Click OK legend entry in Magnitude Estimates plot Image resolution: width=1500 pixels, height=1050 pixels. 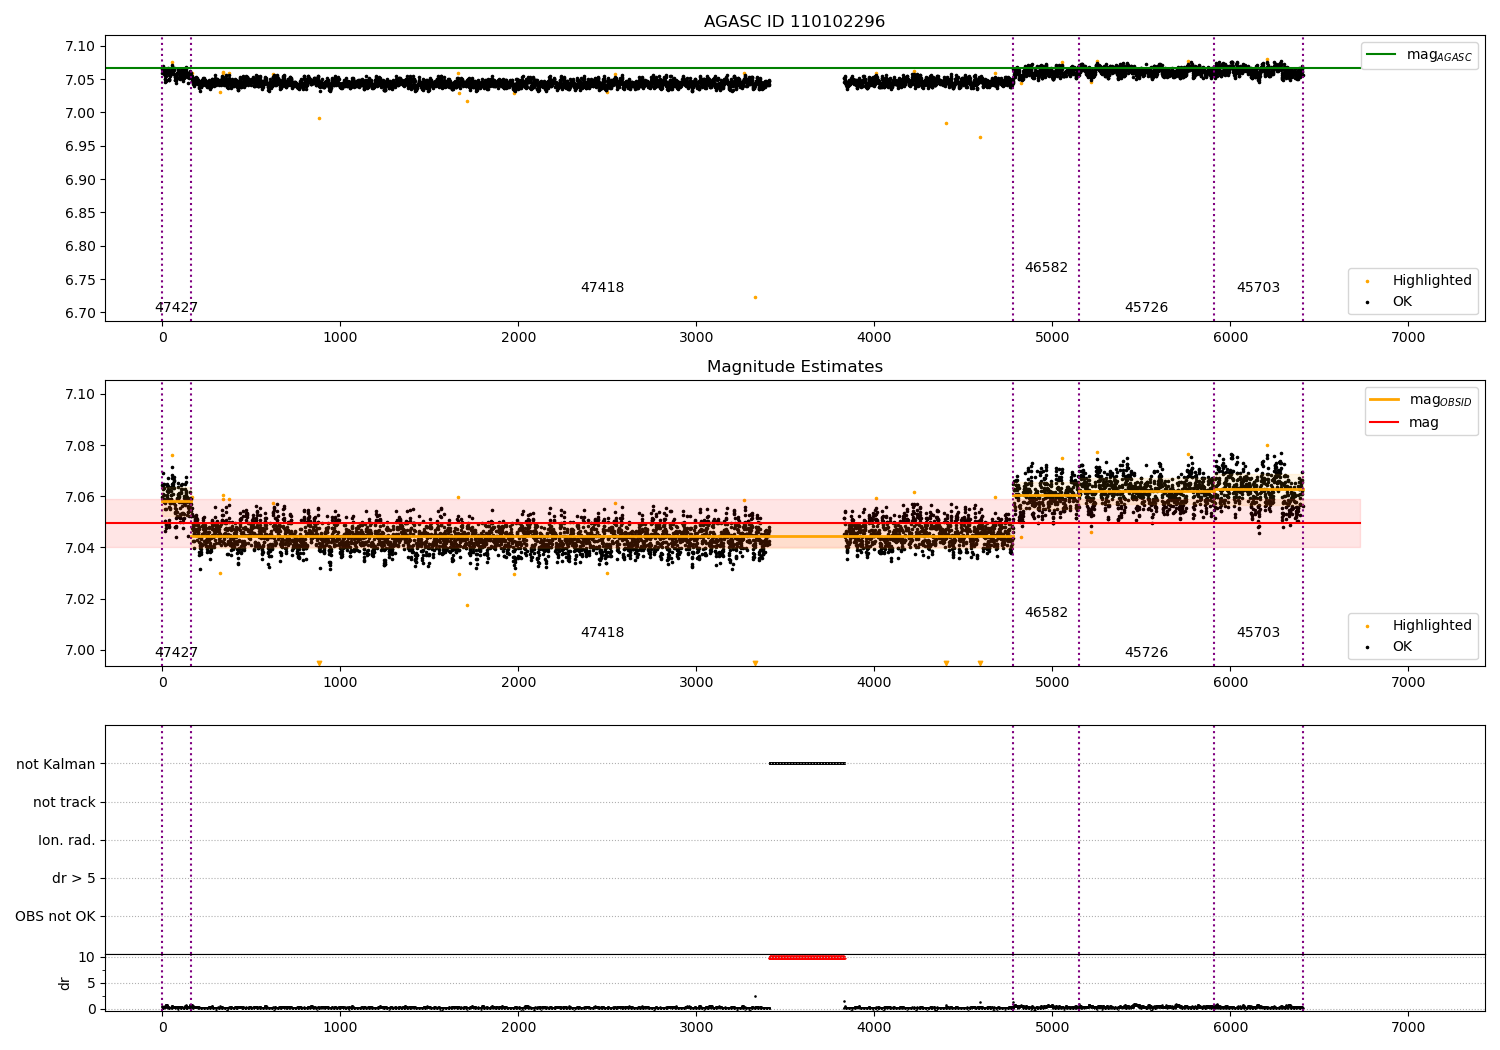tap(1390, 647)
